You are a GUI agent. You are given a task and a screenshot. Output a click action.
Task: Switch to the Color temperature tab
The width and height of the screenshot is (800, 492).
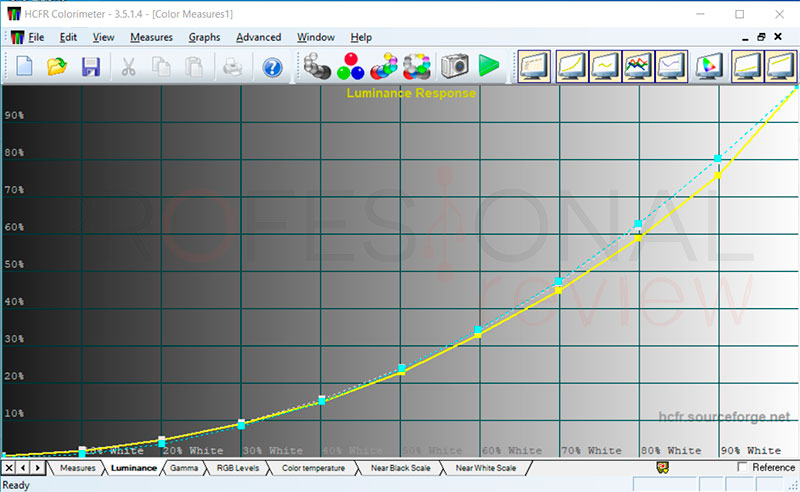point(313,468)
